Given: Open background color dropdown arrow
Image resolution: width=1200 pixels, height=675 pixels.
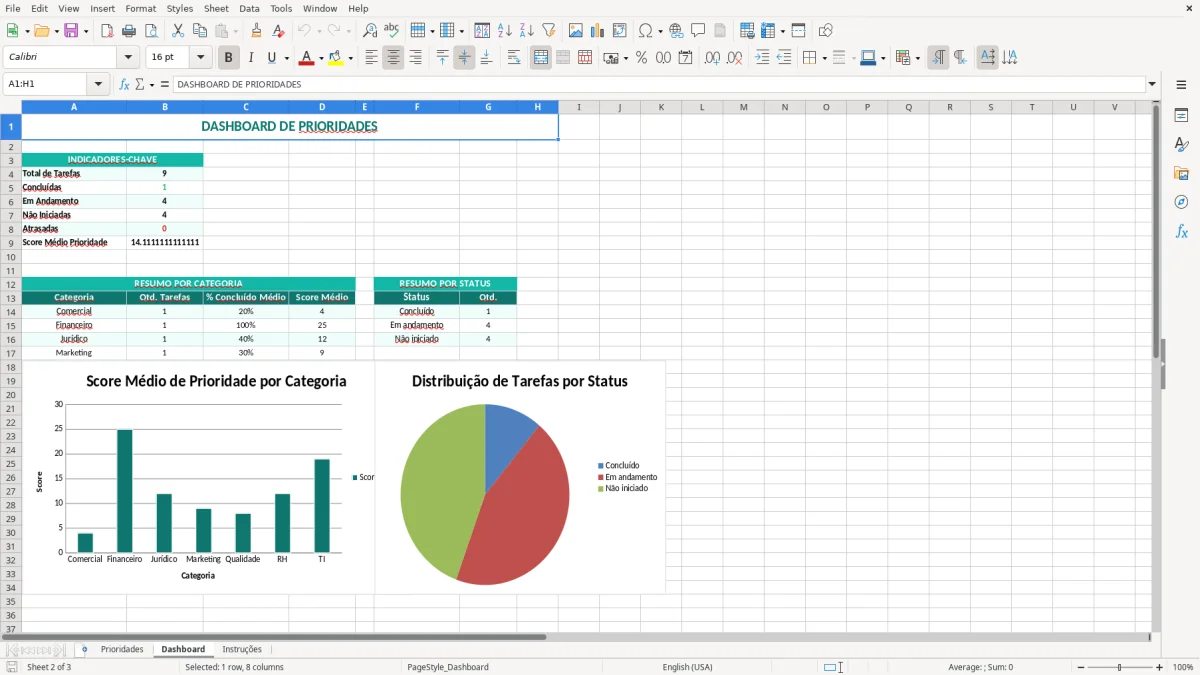Looking at the screenshot, I should (x=350, y=58).
